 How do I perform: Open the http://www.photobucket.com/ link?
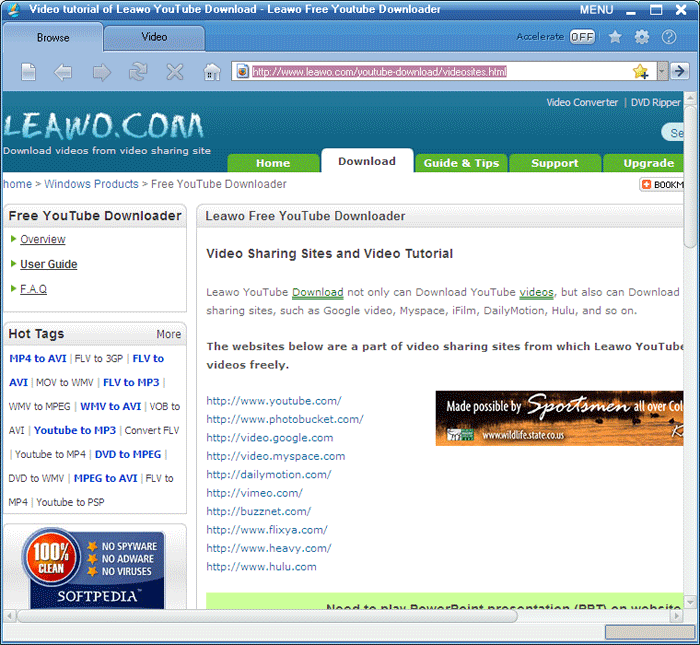[285, 419]
